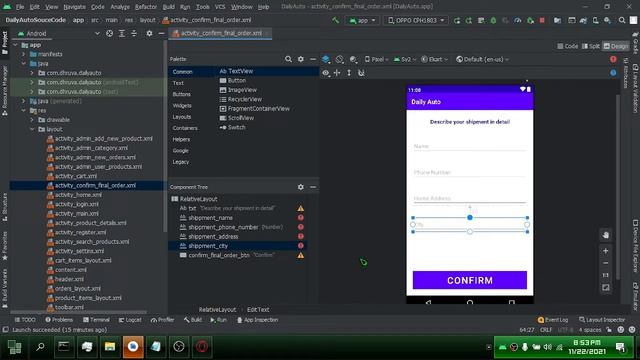Open the Search Everywhere magnifier
The height and width of the screenshot is (360, 640).
(x=622, y=20)
